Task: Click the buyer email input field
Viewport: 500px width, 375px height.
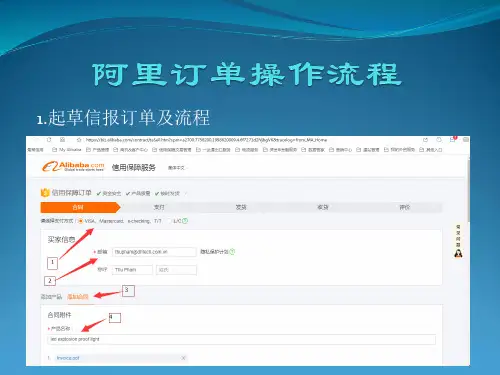Action: coord(154,252)
